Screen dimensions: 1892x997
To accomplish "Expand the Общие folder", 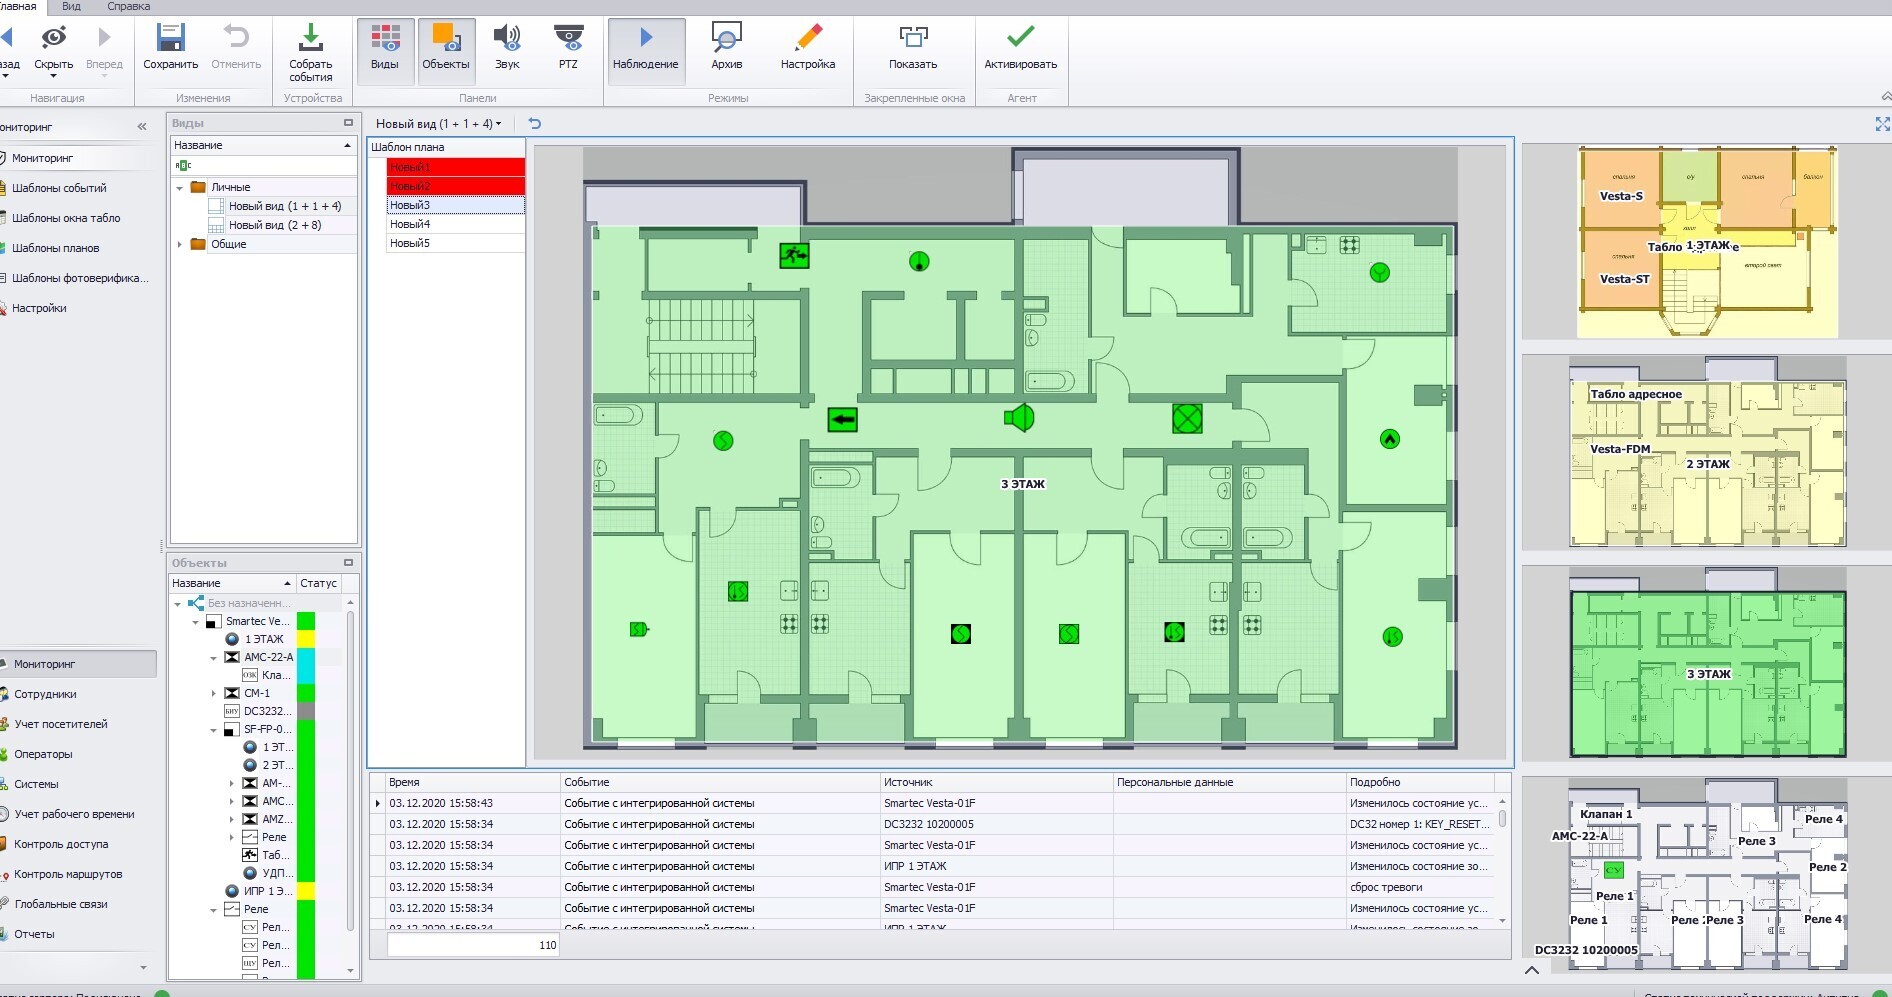I will (x=180, y=244).
